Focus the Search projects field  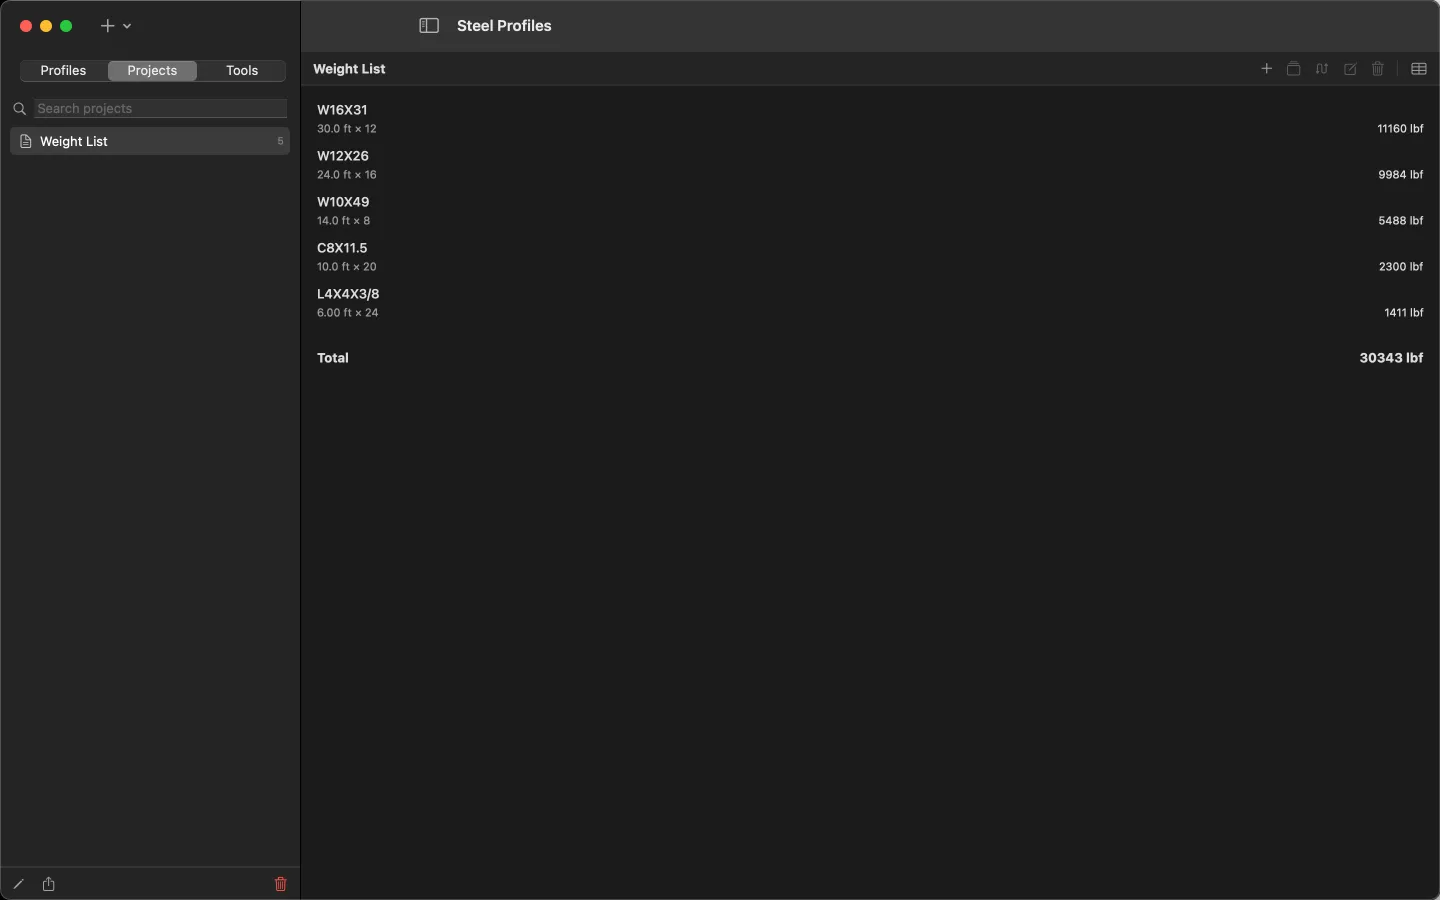click(x=160, y=109)
